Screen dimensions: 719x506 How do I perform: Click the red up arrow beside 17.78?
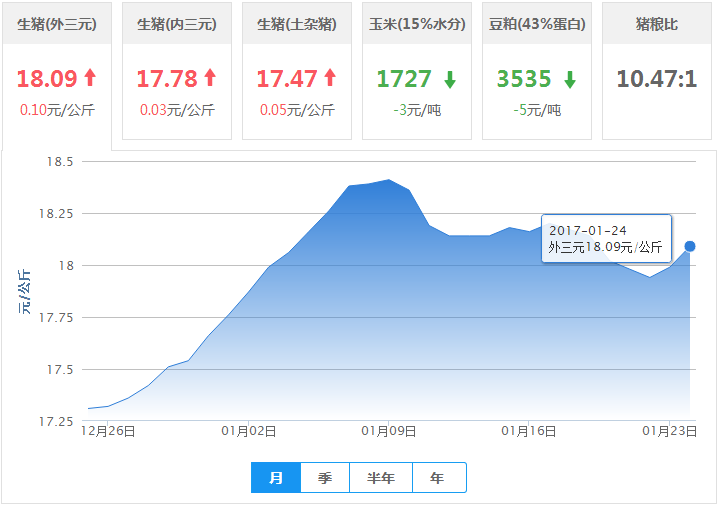(210, 78)
